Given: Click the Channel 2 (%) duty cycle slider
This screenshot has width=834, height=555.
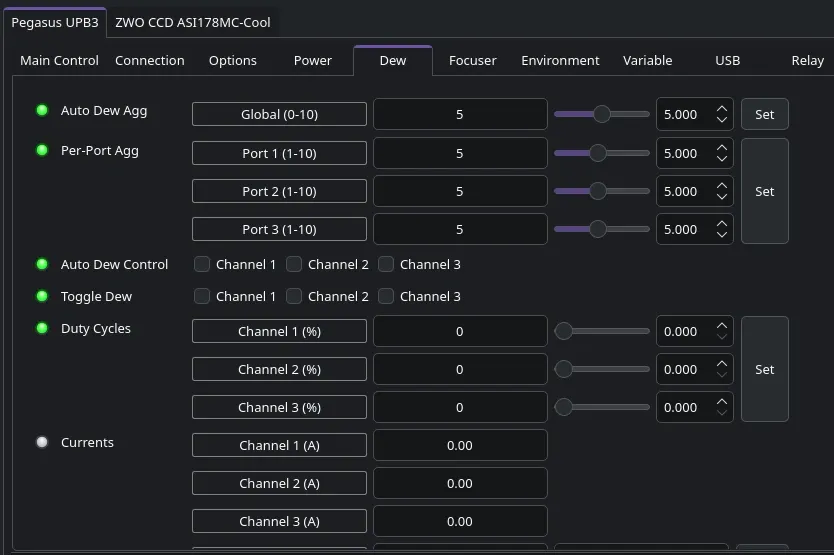Looking at the screenshot, I should click(602, 369).
